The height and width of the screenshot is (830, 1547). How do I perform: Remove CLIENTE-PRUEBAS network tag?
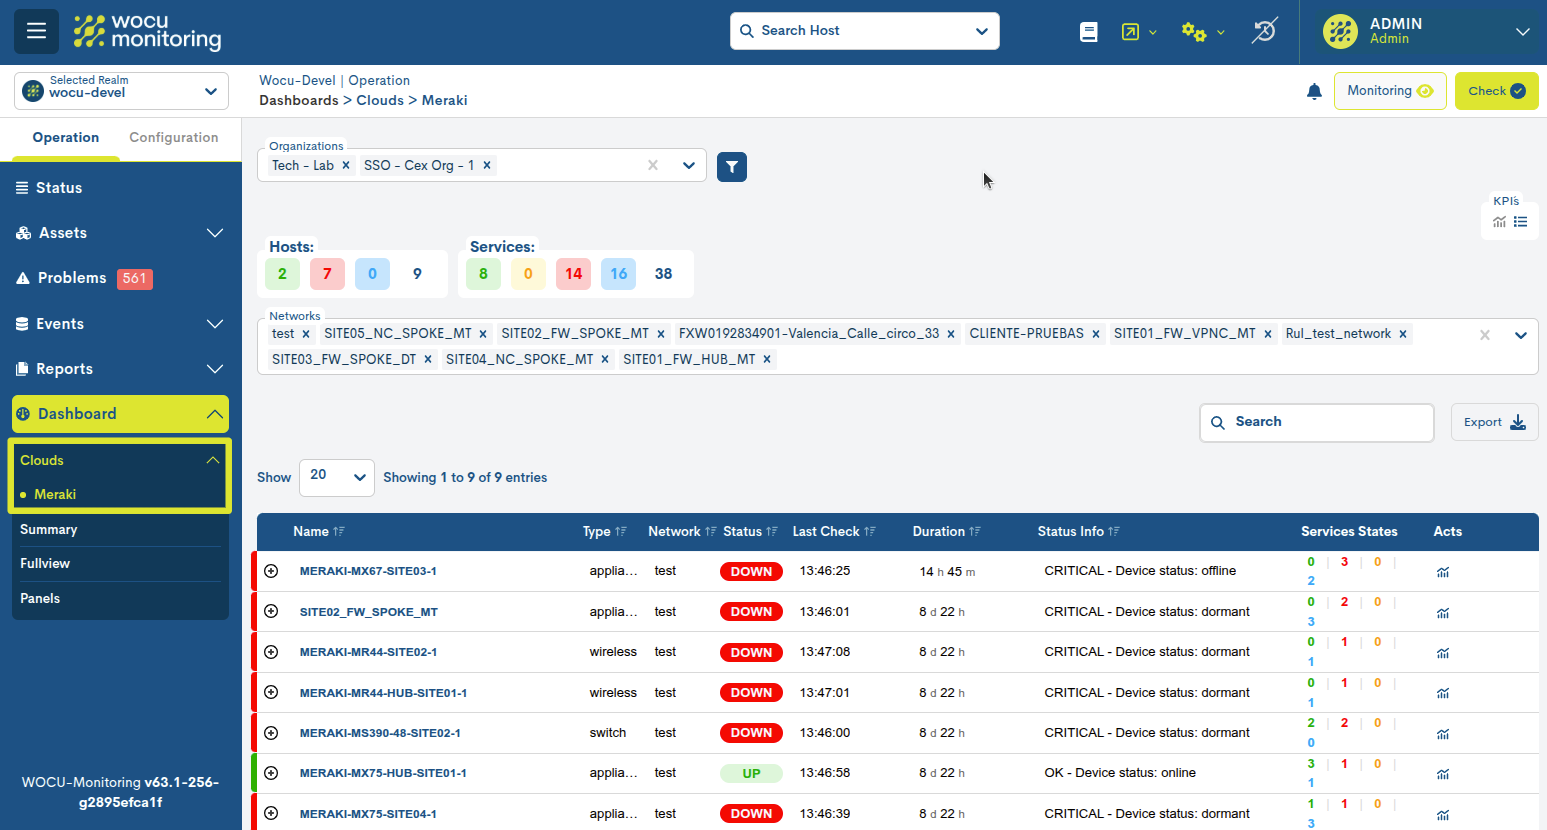(1096, 334)
